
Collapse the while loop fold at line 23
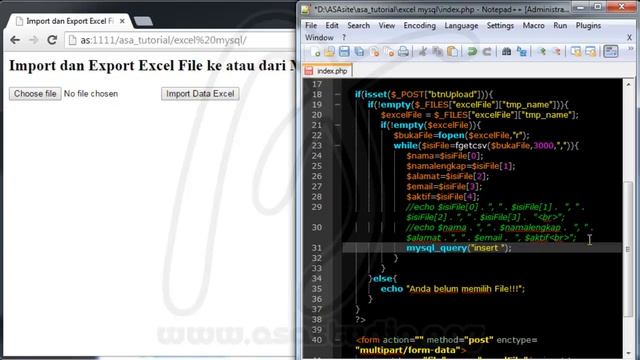tap(338, 145)
